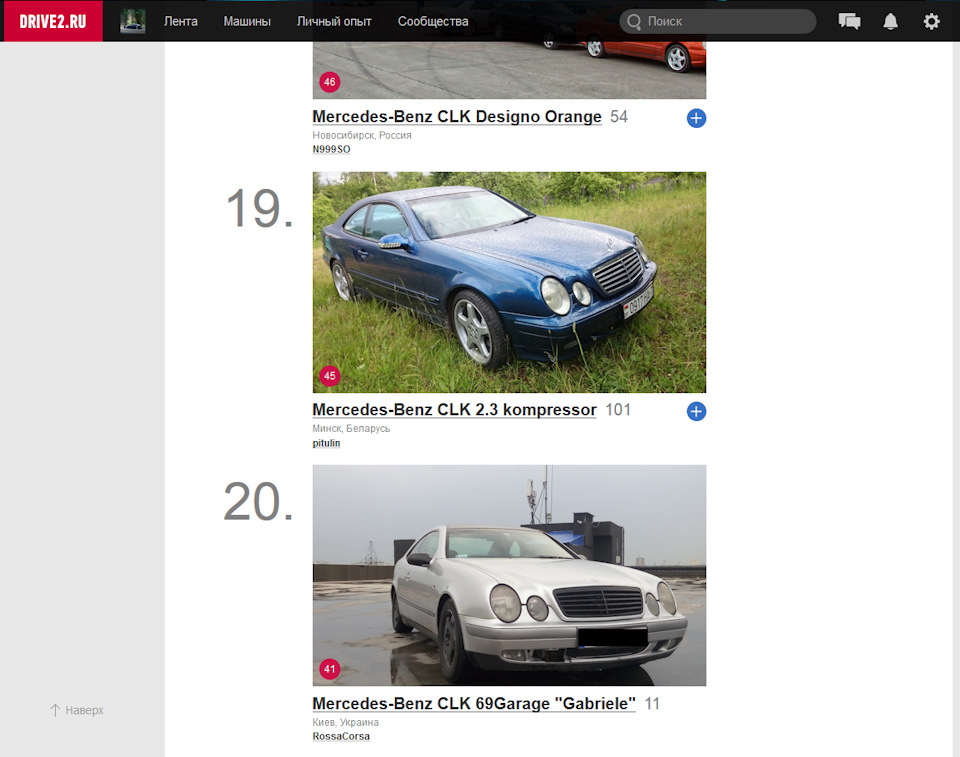Image resolution: width=960 pixels, height=757 pixels.
Task: Click the red 46 badge on the top photo
Action: pyautogui.click(x=329, y=82)
